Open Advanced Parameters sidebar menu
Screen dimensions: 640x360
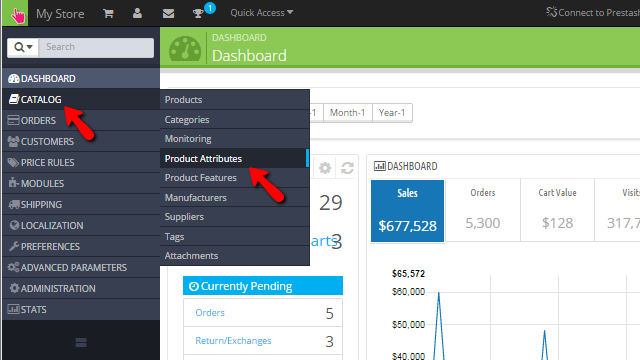(x=81, y=267)
